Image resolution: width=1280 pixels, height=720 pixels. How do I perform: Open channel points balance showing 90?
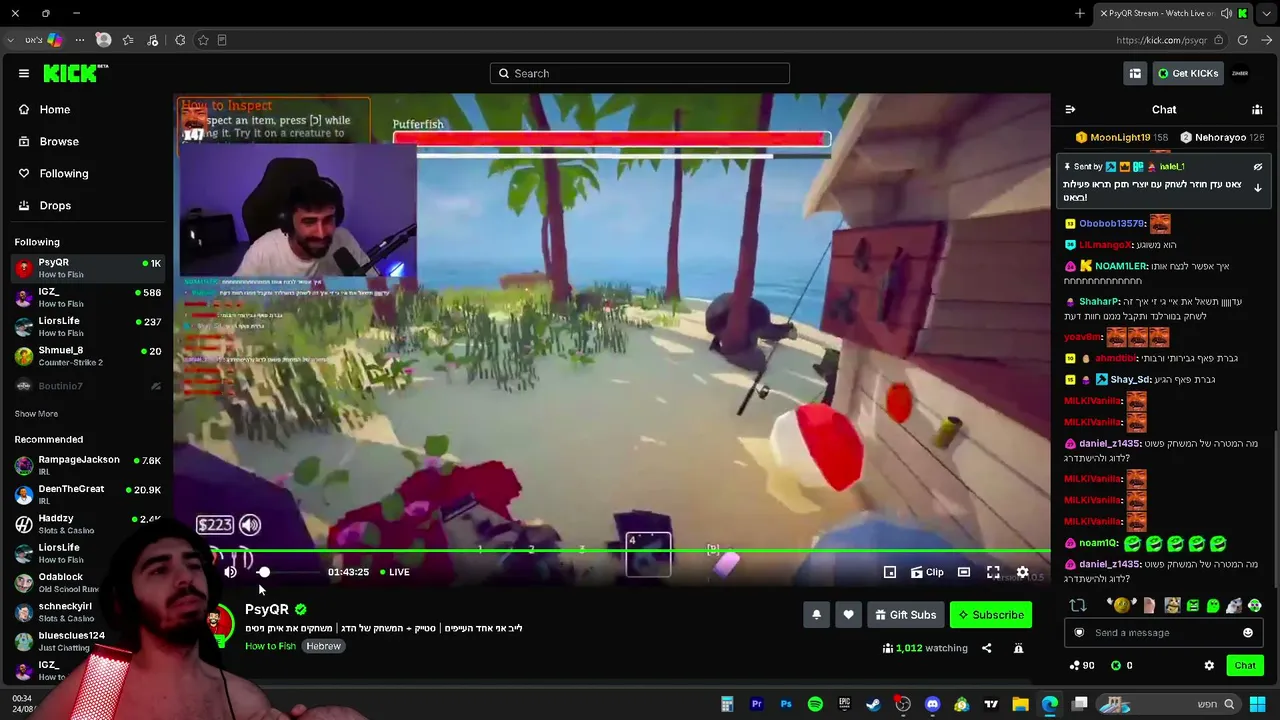[1082, 665]
